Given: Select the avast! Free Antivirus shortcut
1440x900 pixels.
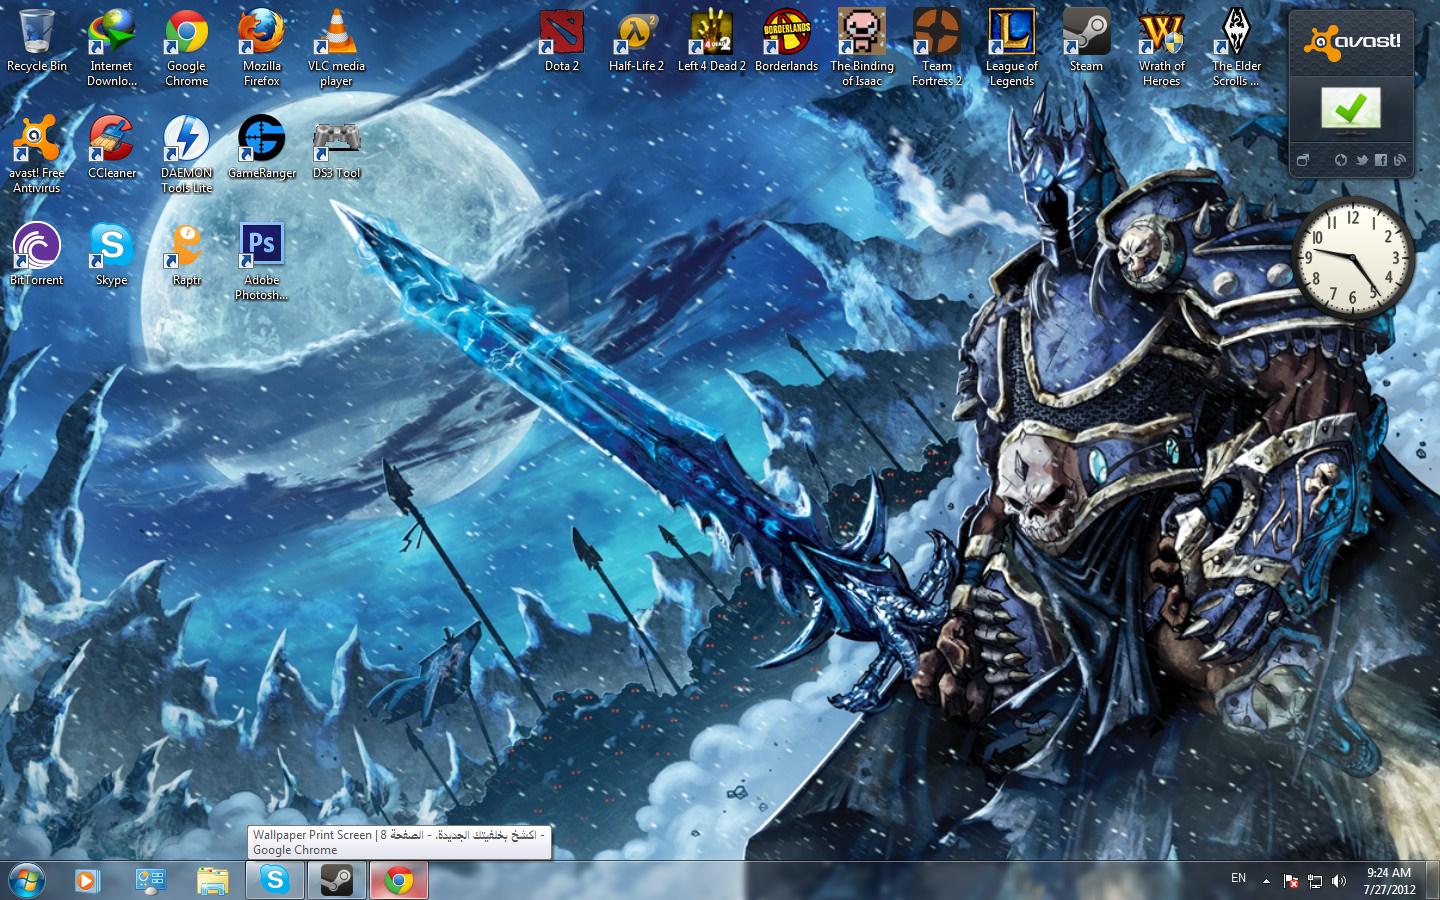Looking at the screenshot, I should tap(37, 155).
